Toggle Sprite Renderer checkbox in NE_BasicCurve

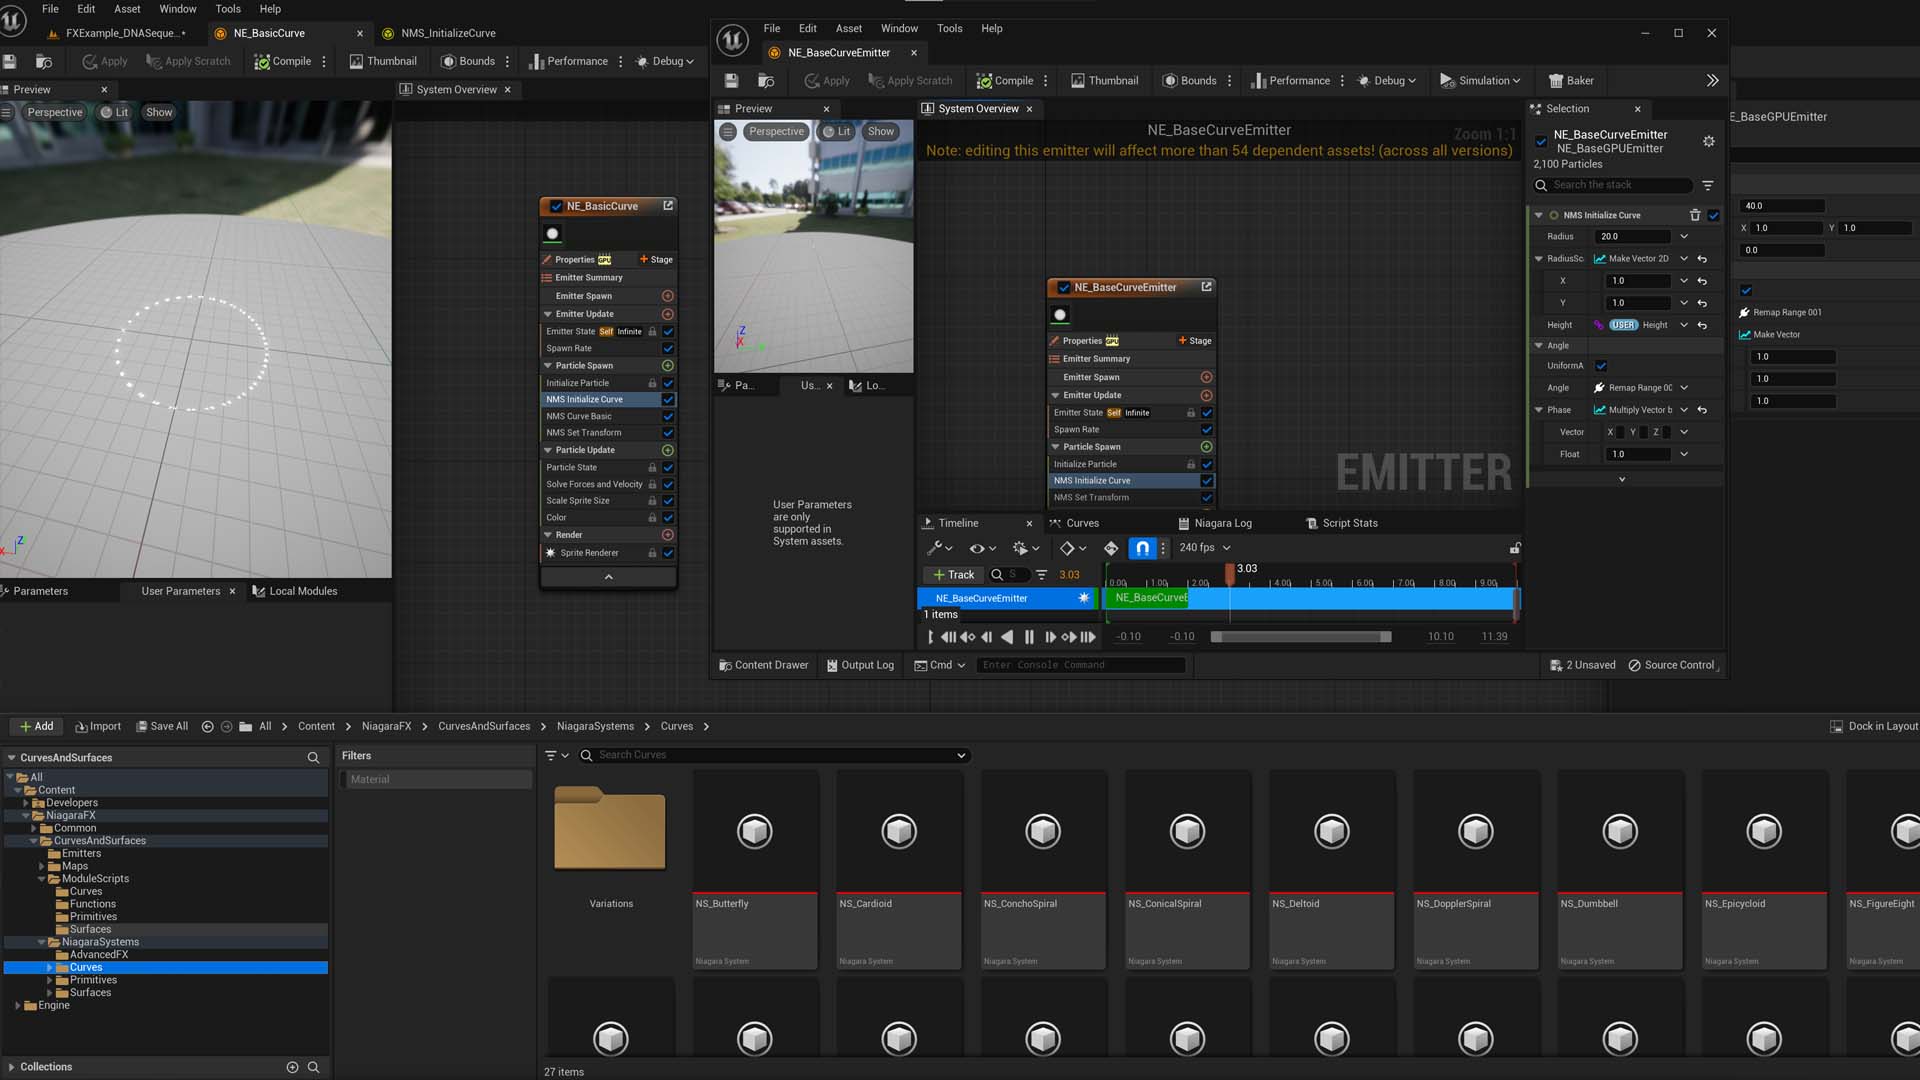tap(668, 553)
